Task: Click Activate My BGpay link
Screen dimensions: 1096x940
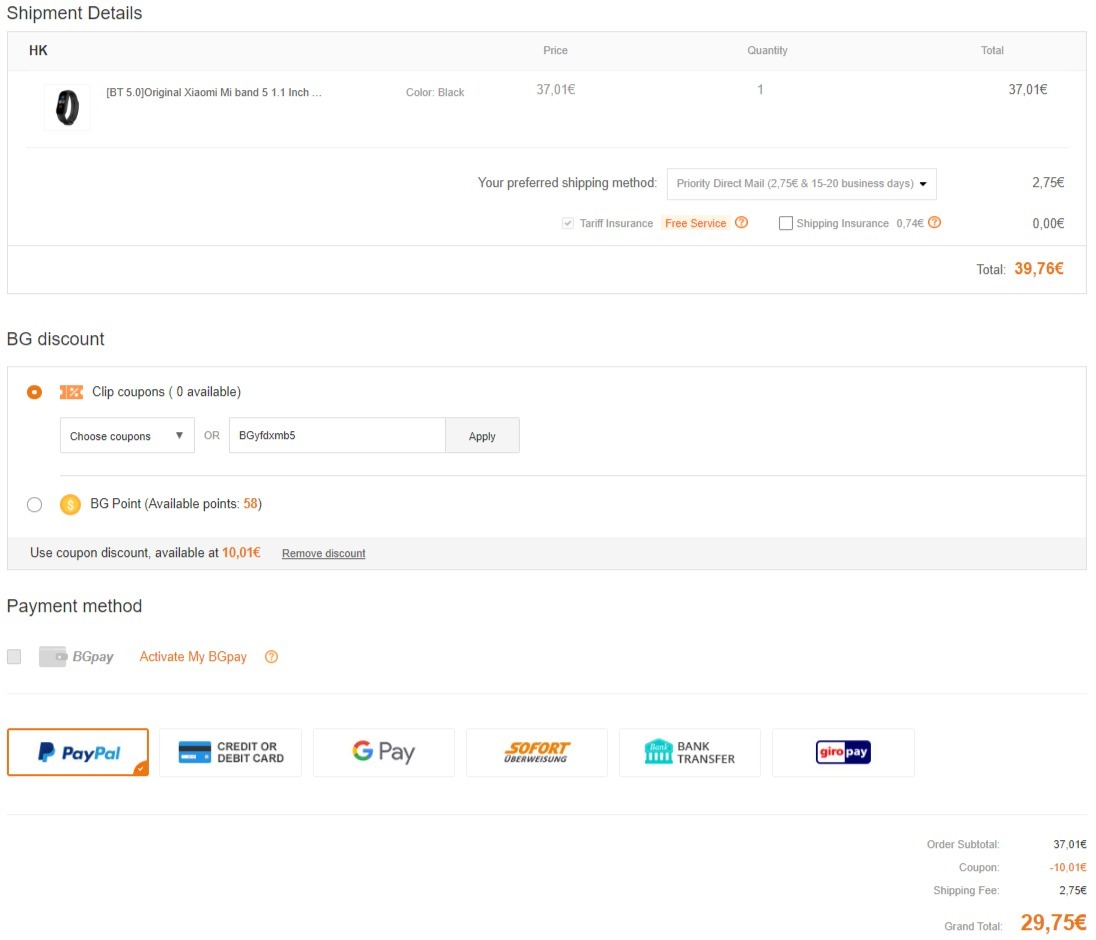Action: pos(193,656)
